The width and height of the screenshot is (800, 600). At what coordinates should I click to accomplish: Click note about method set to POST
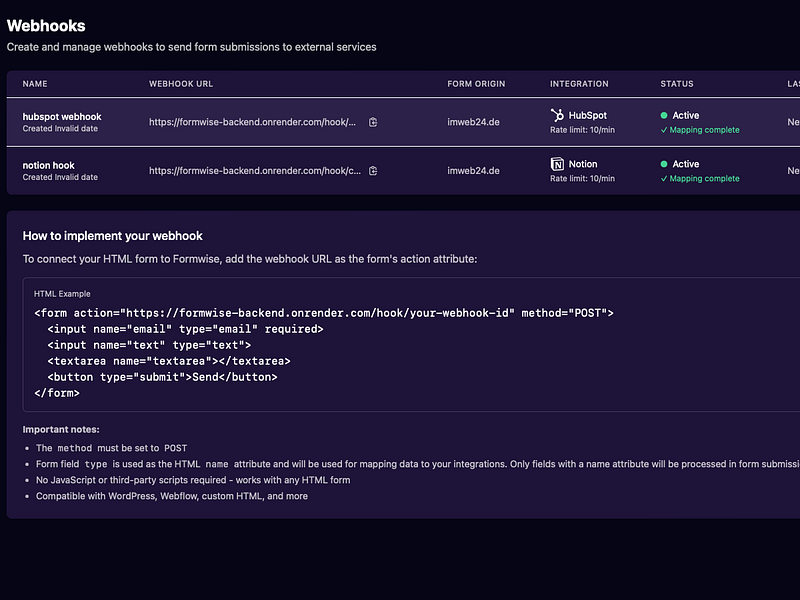pos(111,448)
